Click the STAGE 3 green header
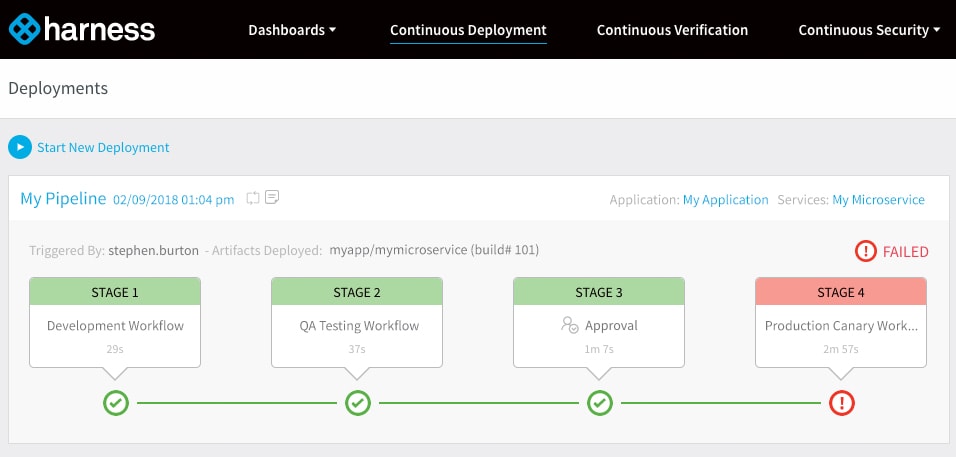 (x=599, y=292)
